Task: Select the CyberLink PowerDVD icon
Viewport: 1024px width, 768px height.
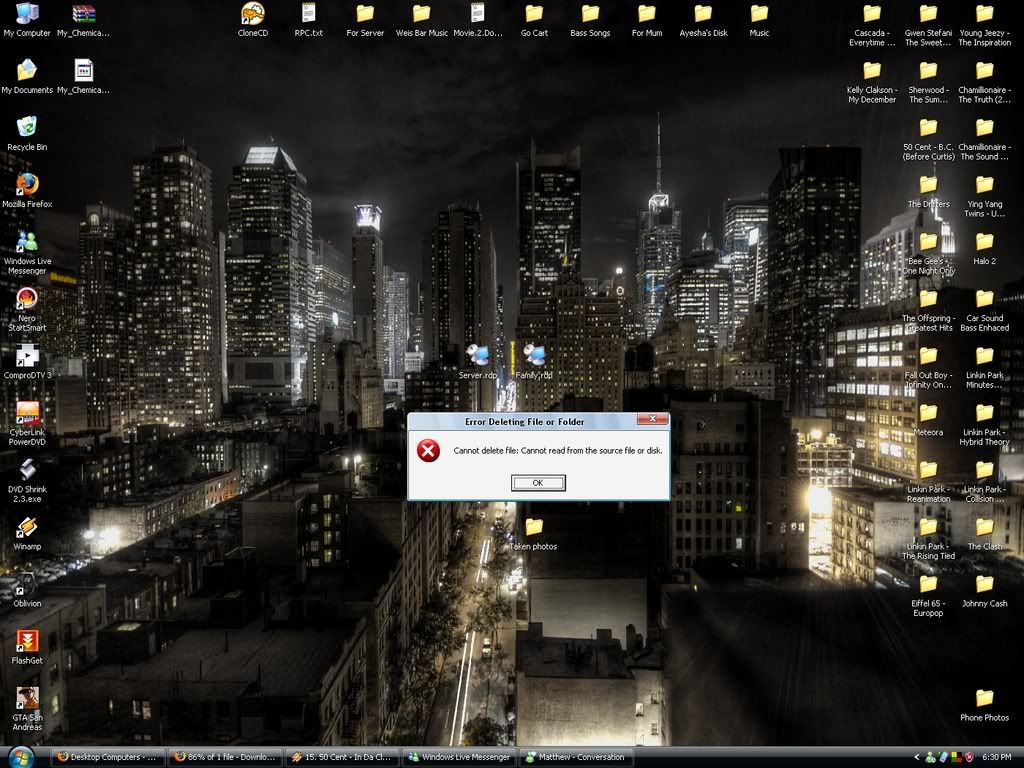Action: (x=27, y=412)
